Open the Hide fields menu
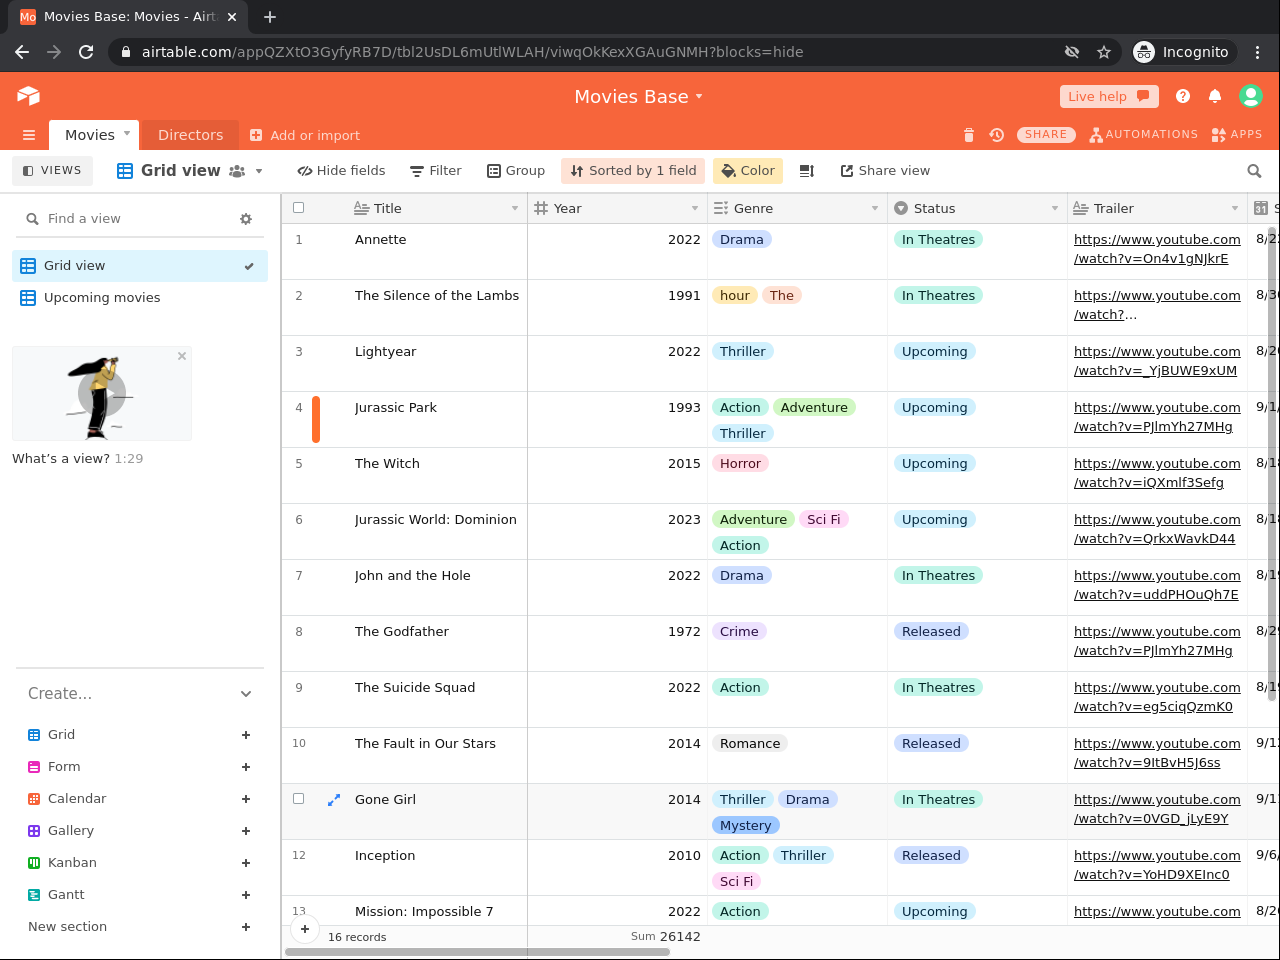Viewport: 1280px width, 960px height. pyautogui.click(x=341, y=171)
